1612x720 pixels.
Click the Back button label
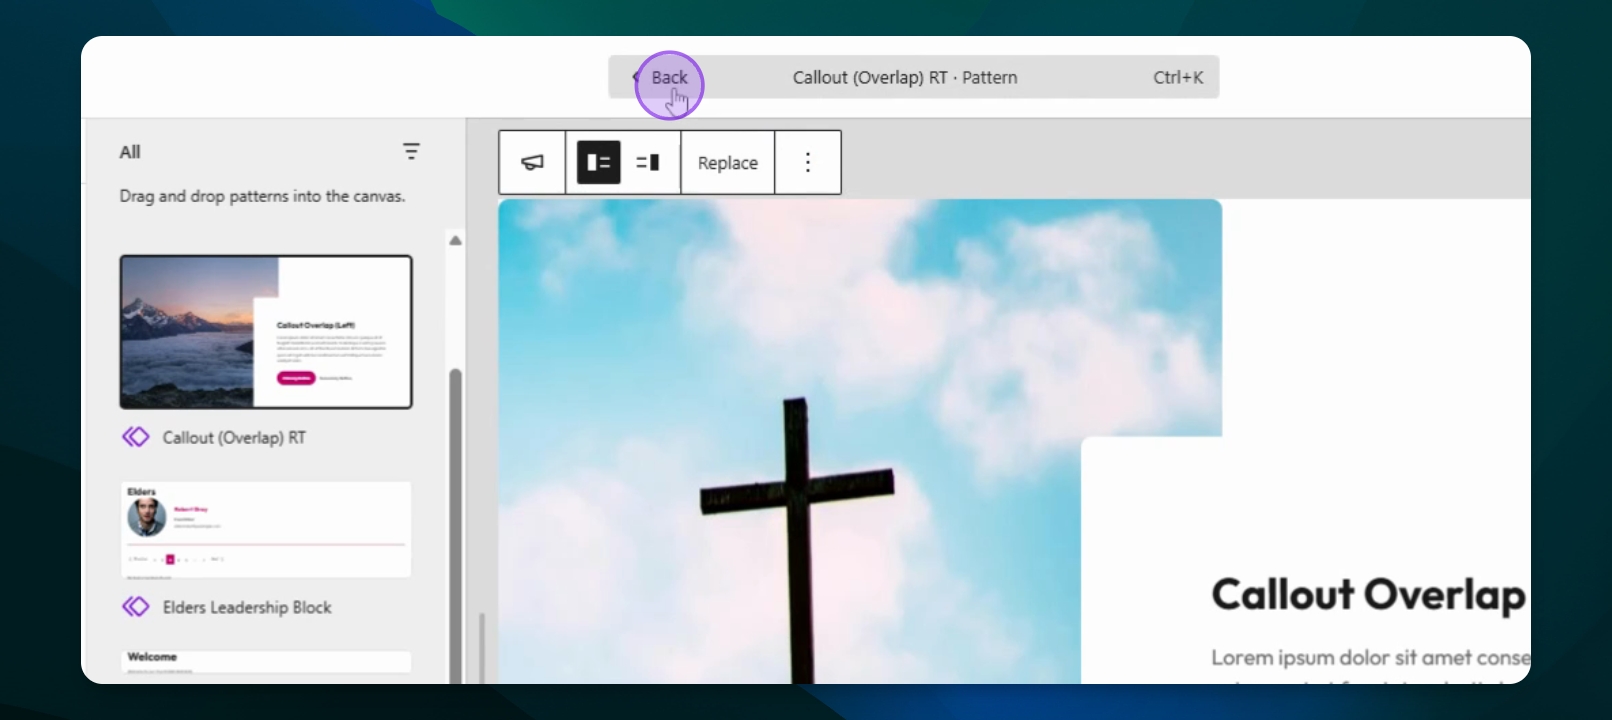point(669,77)
